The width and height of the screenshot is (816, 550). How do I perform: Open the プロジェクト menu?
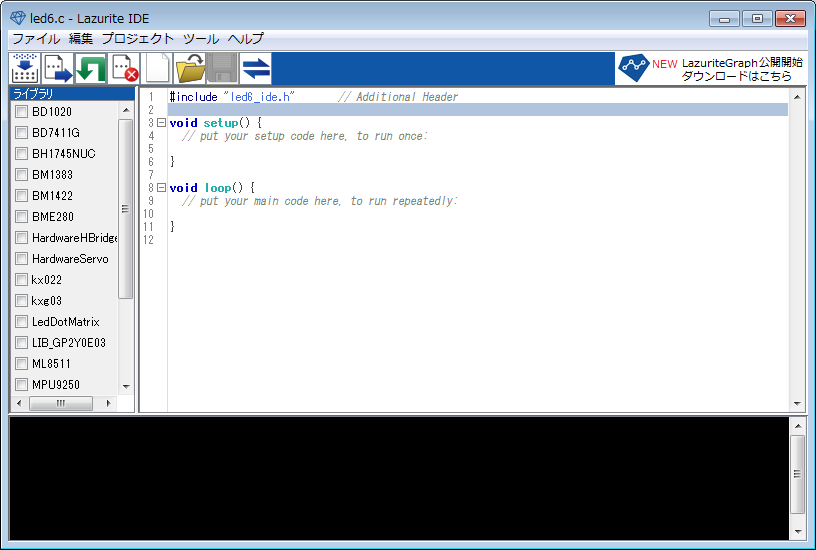click(138, 39)
